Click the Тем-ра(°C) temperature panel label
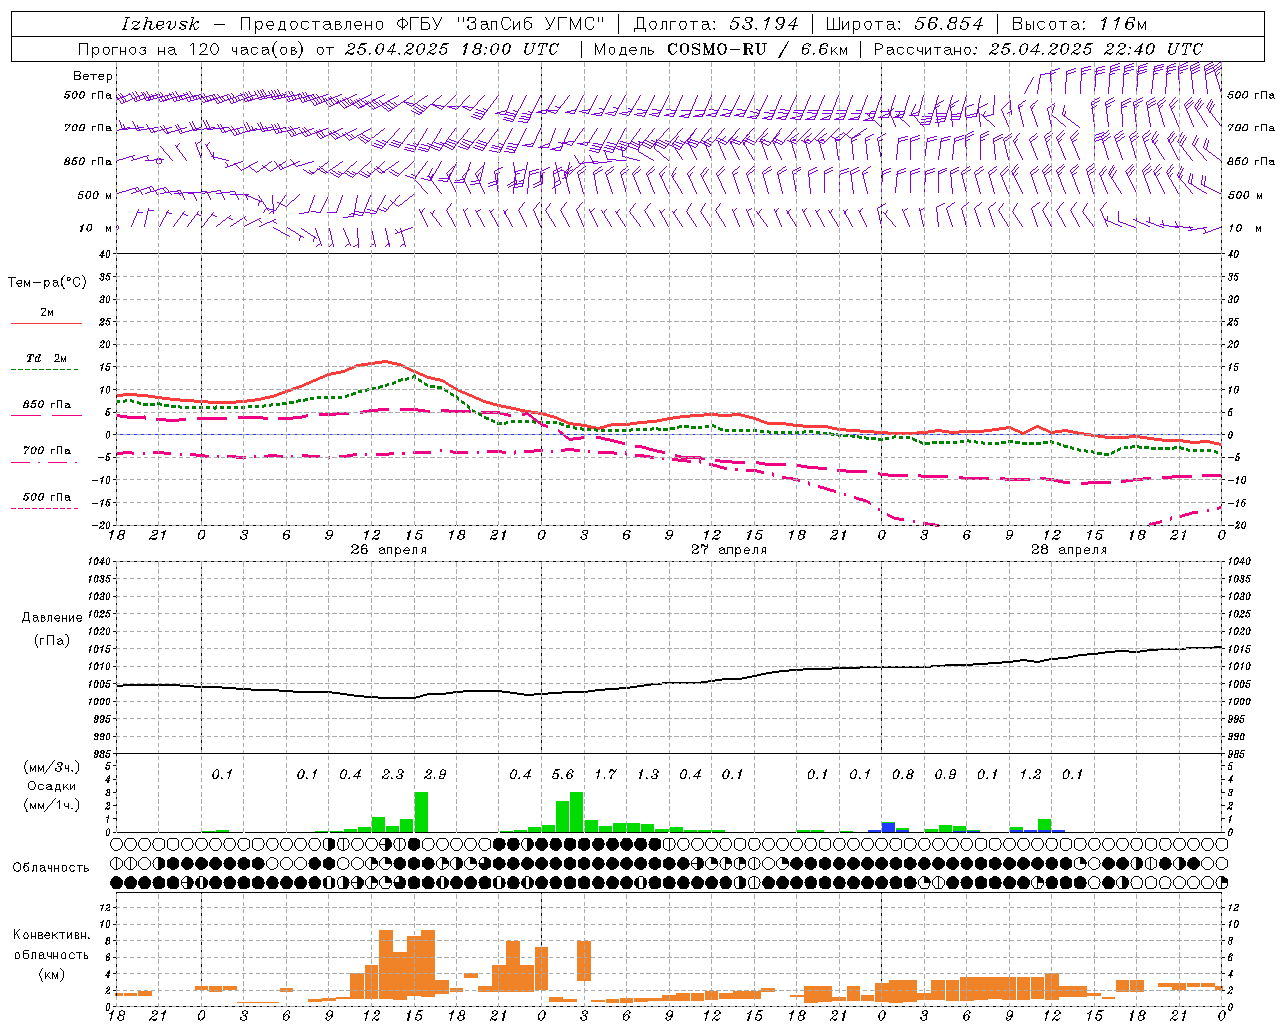The height and width of the screenshot is (1024, 1280). pyautogui.click(x=47, y=283)
